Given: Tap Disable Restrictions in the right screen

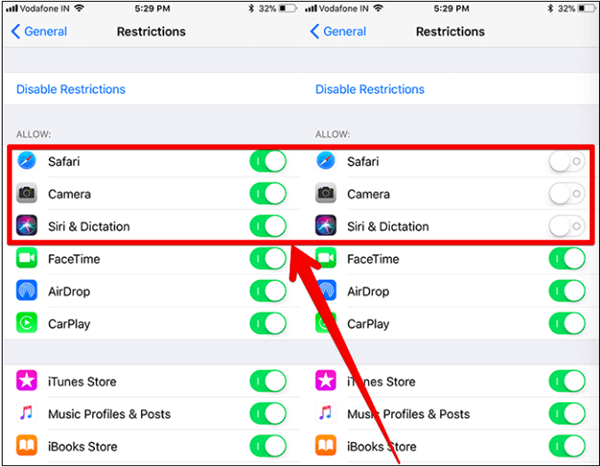Looking at the screenshot, I should coord(370,89).
